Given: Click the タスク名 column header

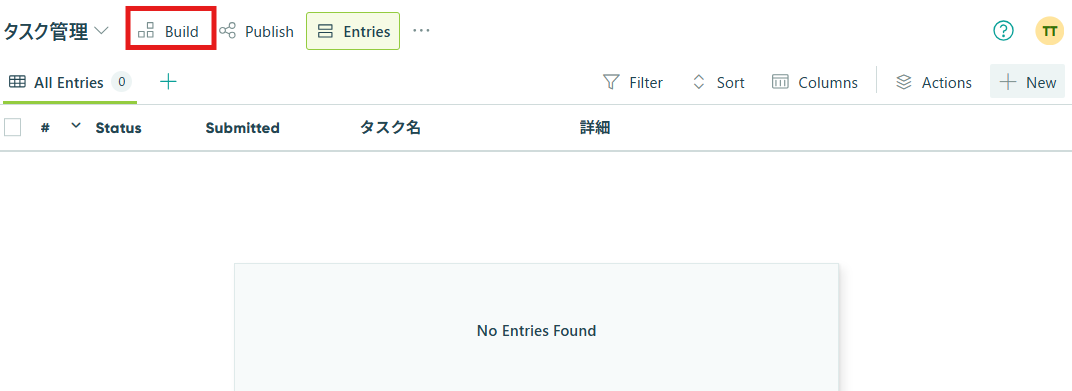Looking at the screenshot, I should [x=390, y=128].
